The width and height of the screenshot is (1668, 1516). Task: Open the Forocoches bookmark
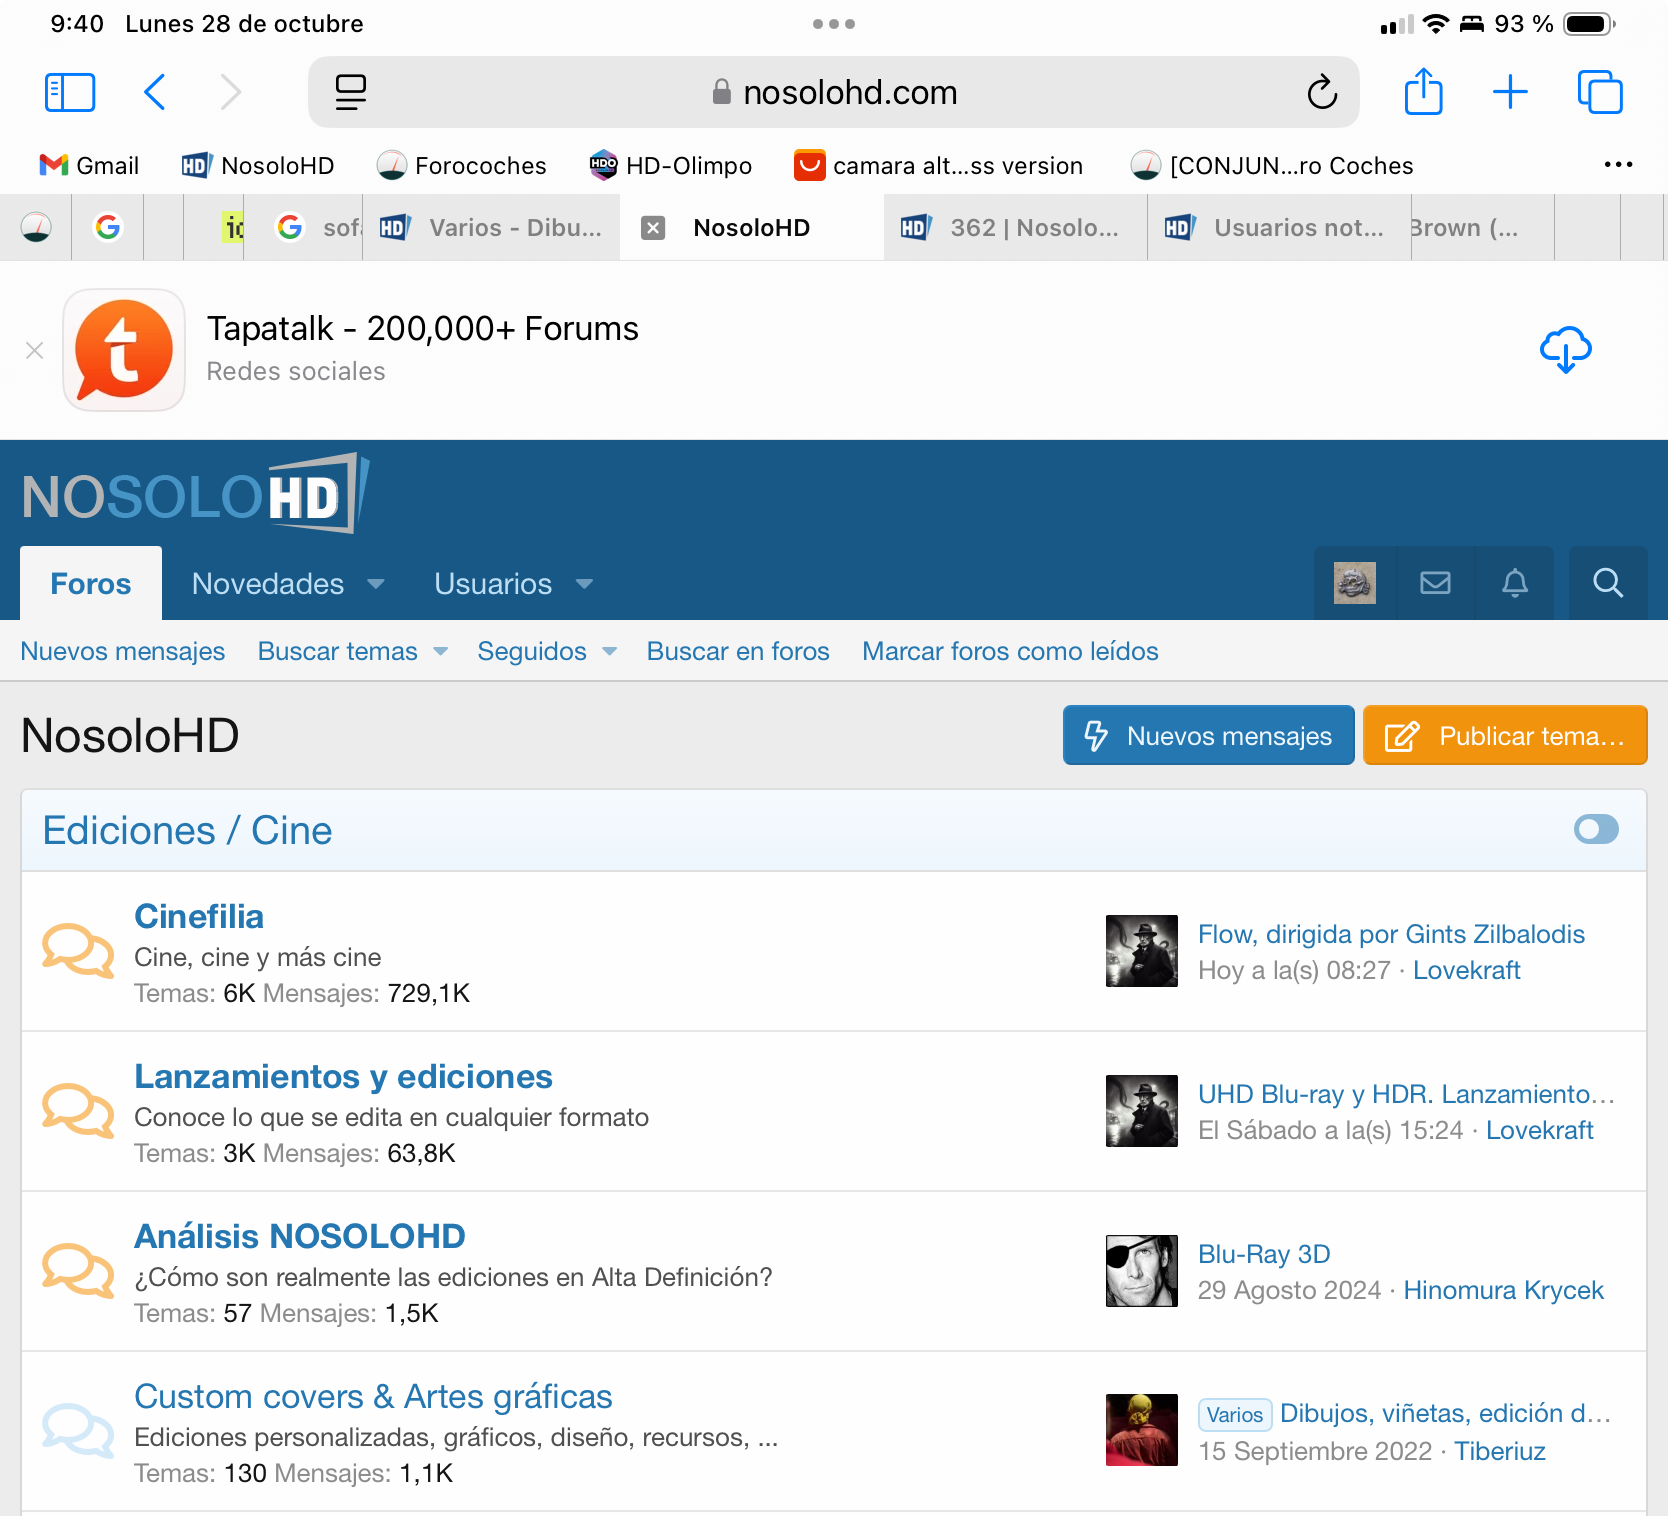[462, 165]
